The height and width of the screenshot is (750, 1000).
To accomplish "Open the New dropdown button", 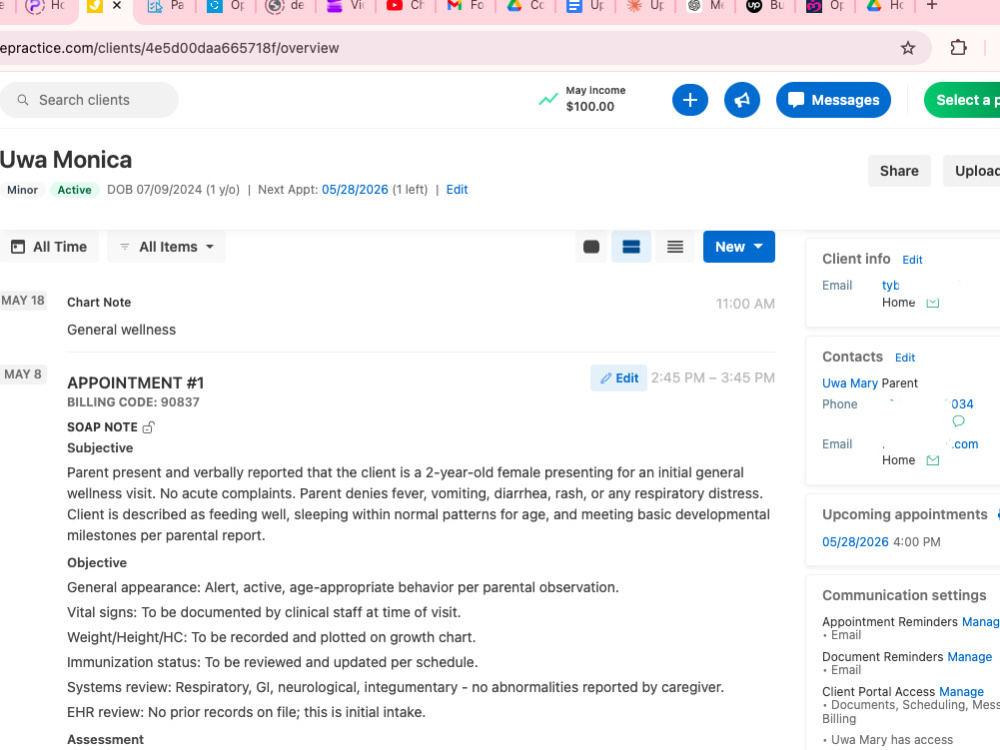I will coord(739,247).
